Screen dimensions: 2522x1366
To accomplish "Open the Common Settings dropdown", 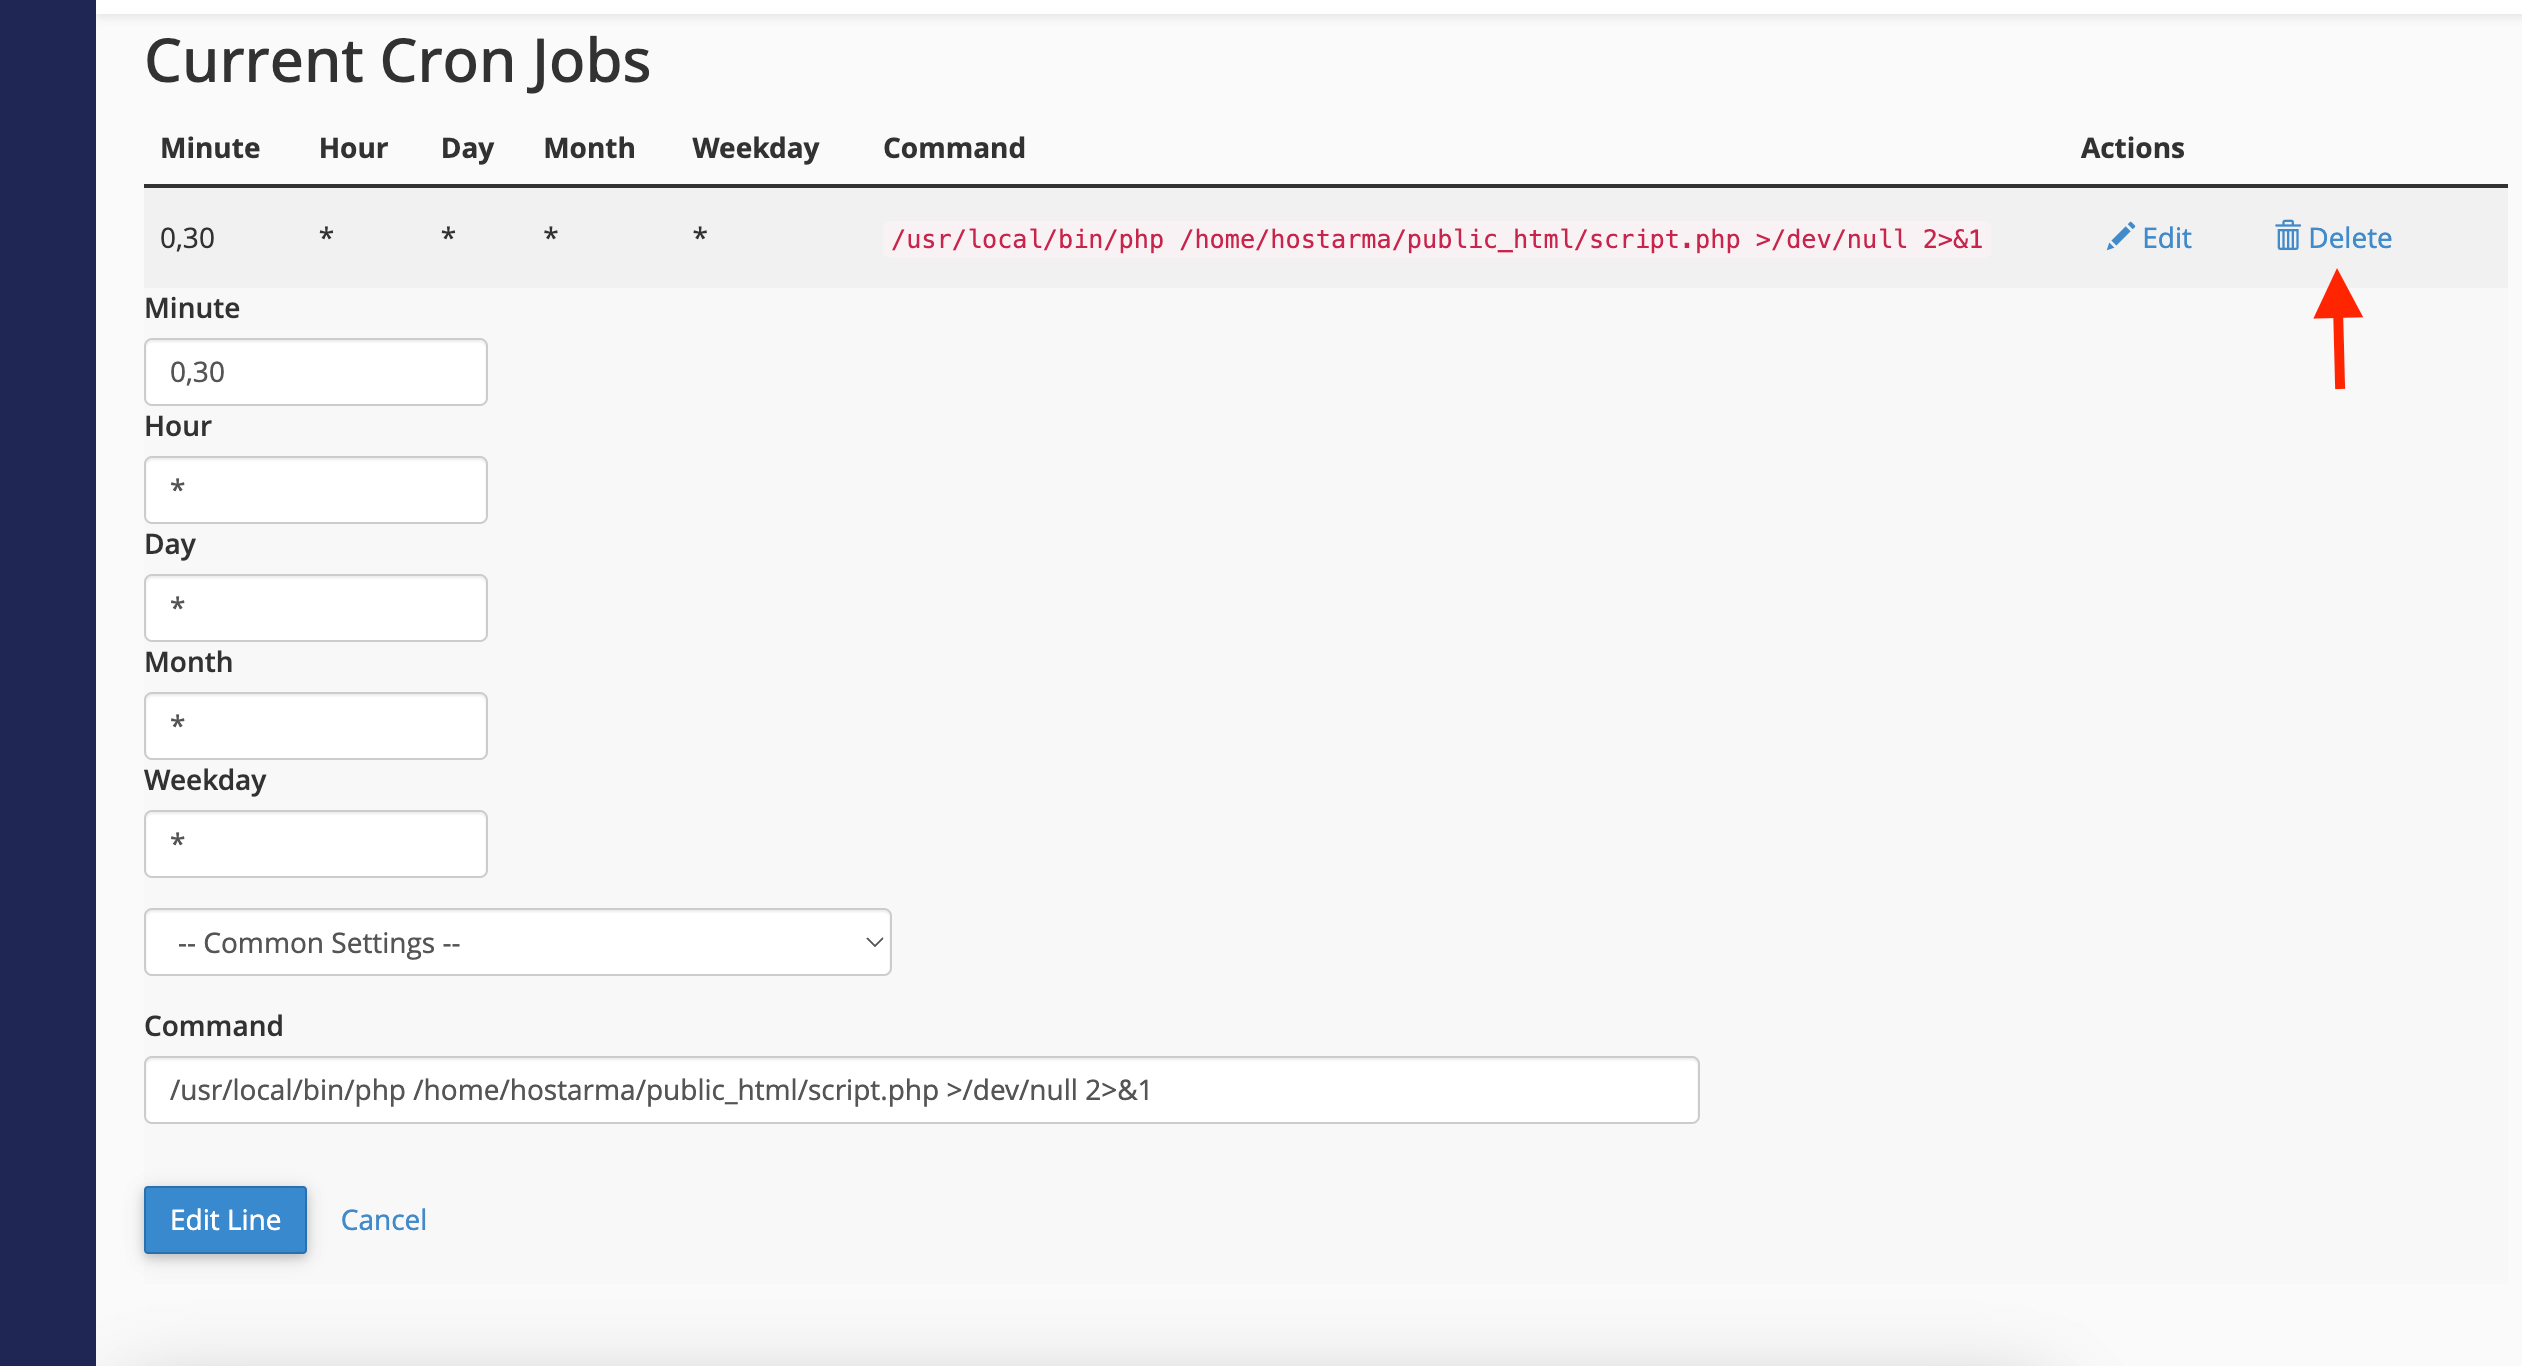I will (517, 942).
